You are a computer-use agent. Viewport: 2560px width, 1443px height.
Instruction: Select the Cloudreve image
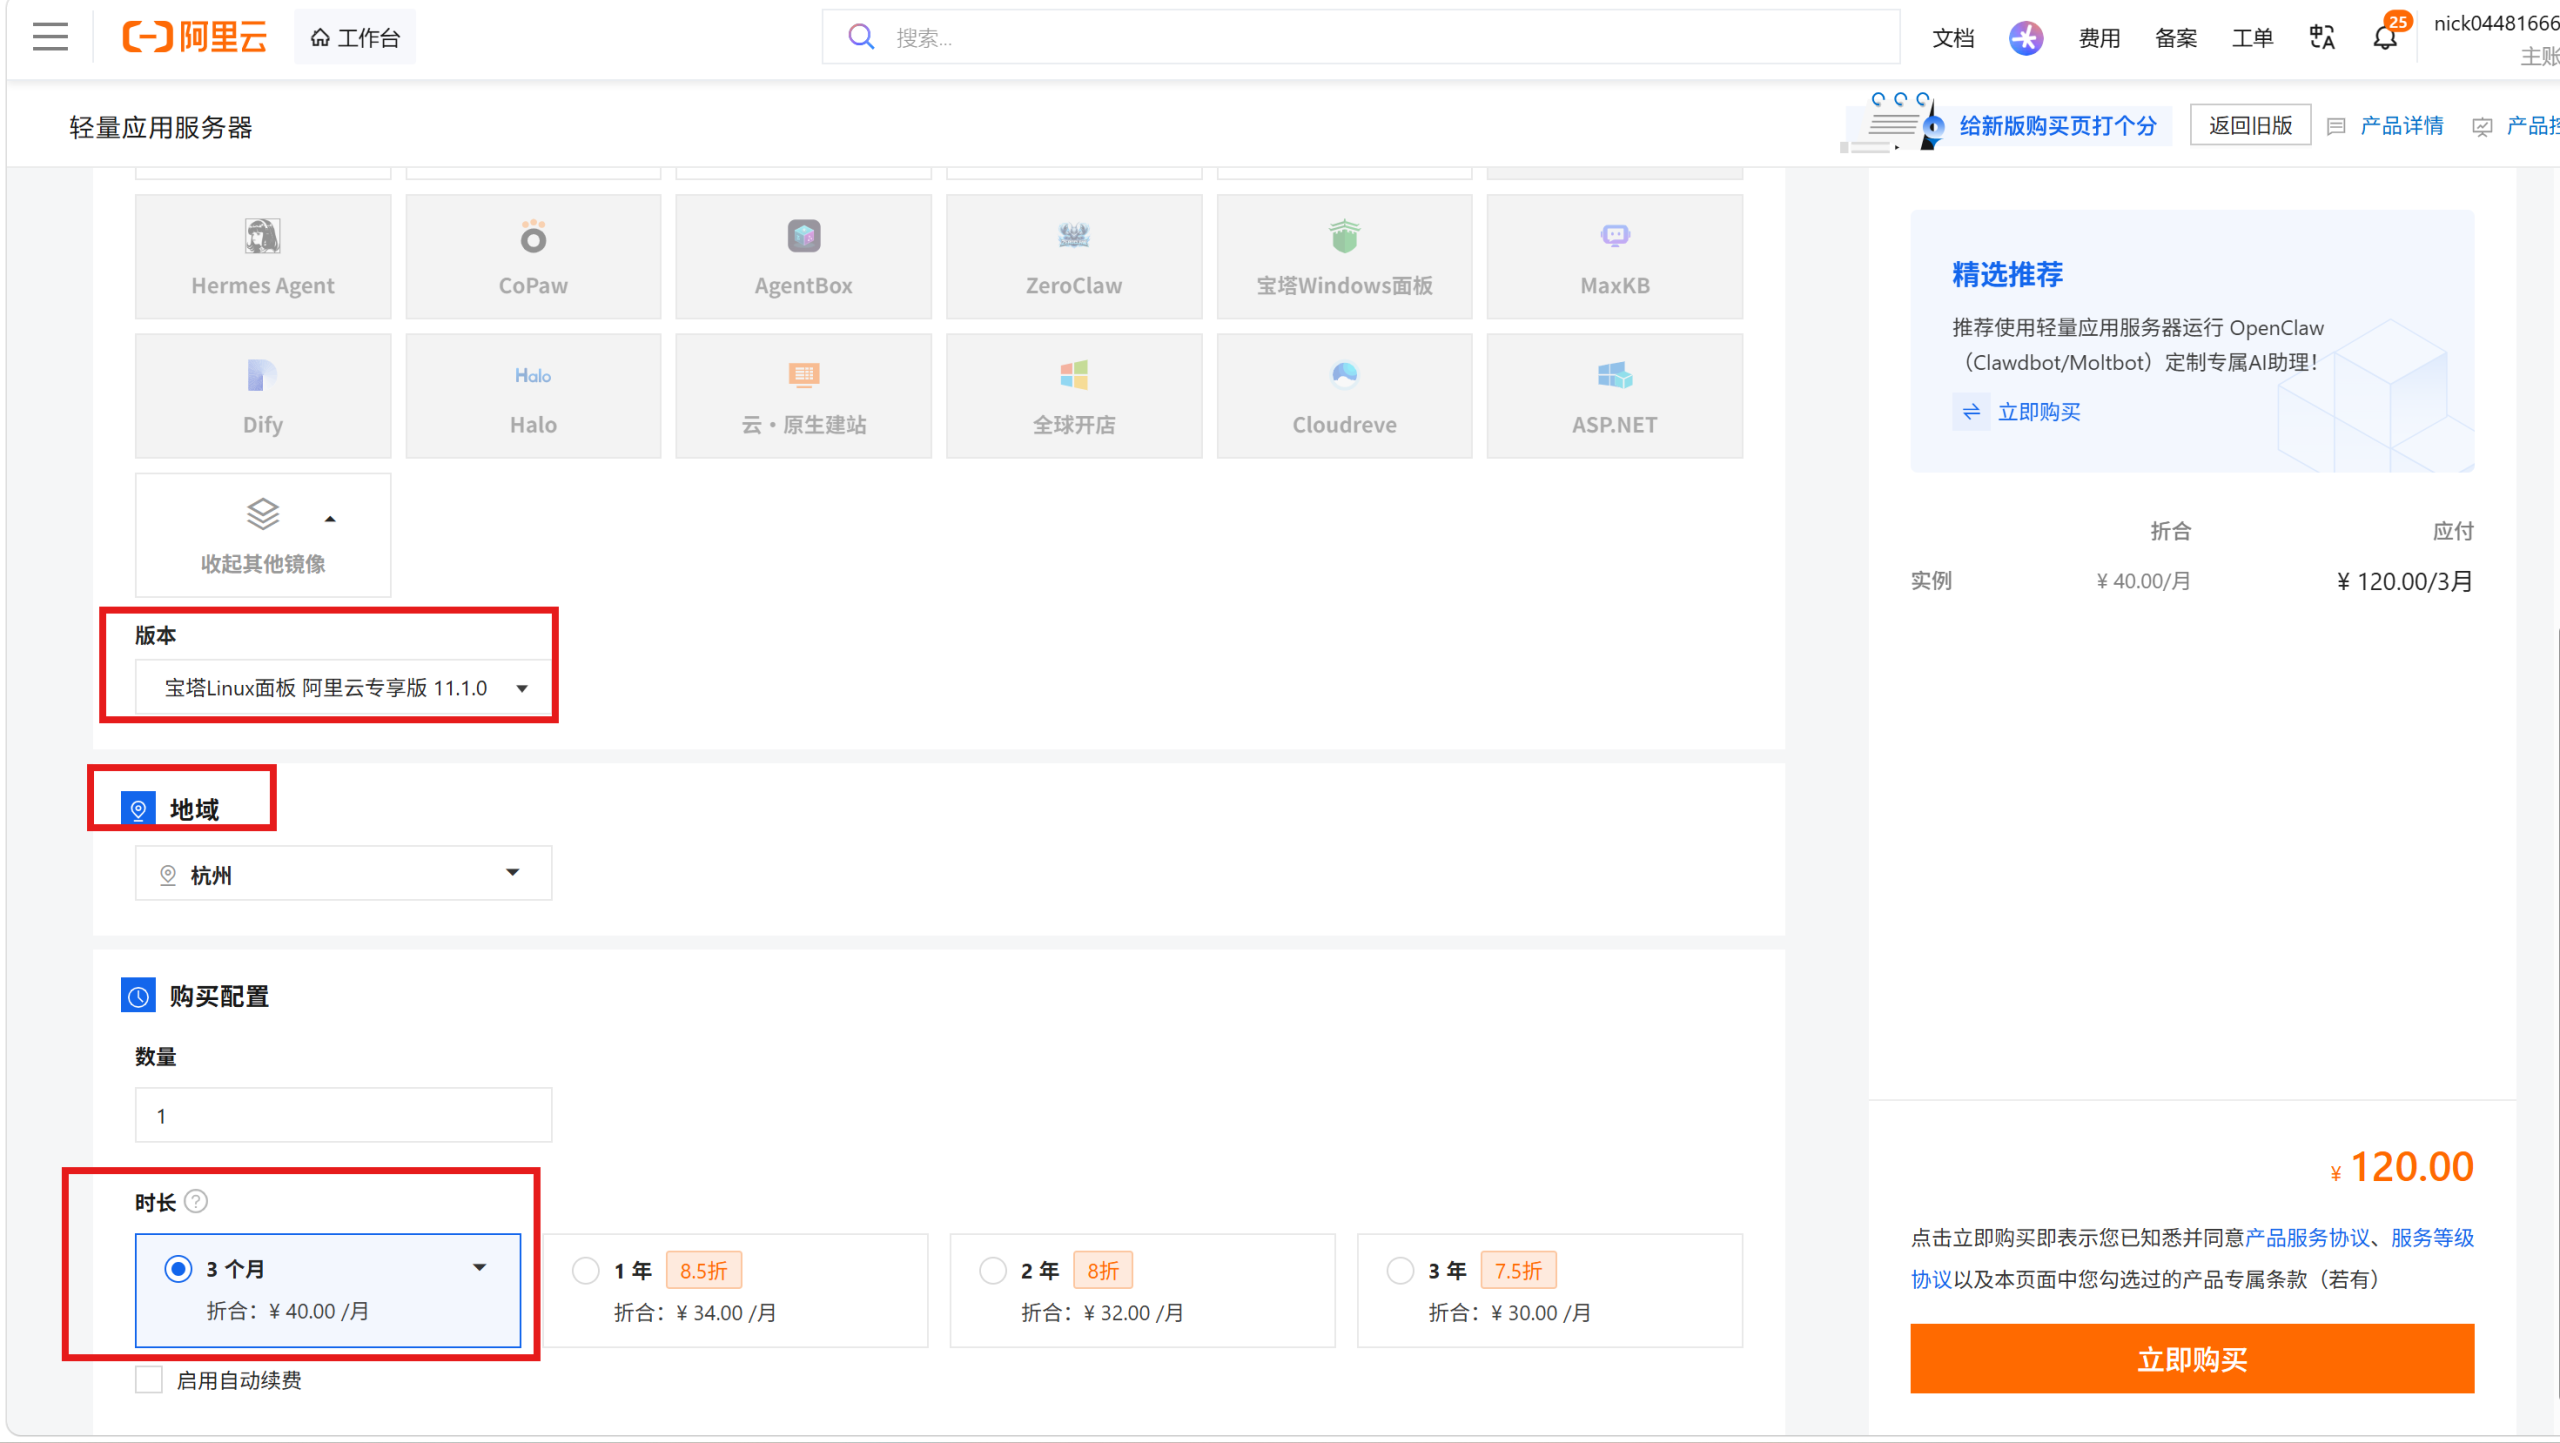pos(1345,396)
